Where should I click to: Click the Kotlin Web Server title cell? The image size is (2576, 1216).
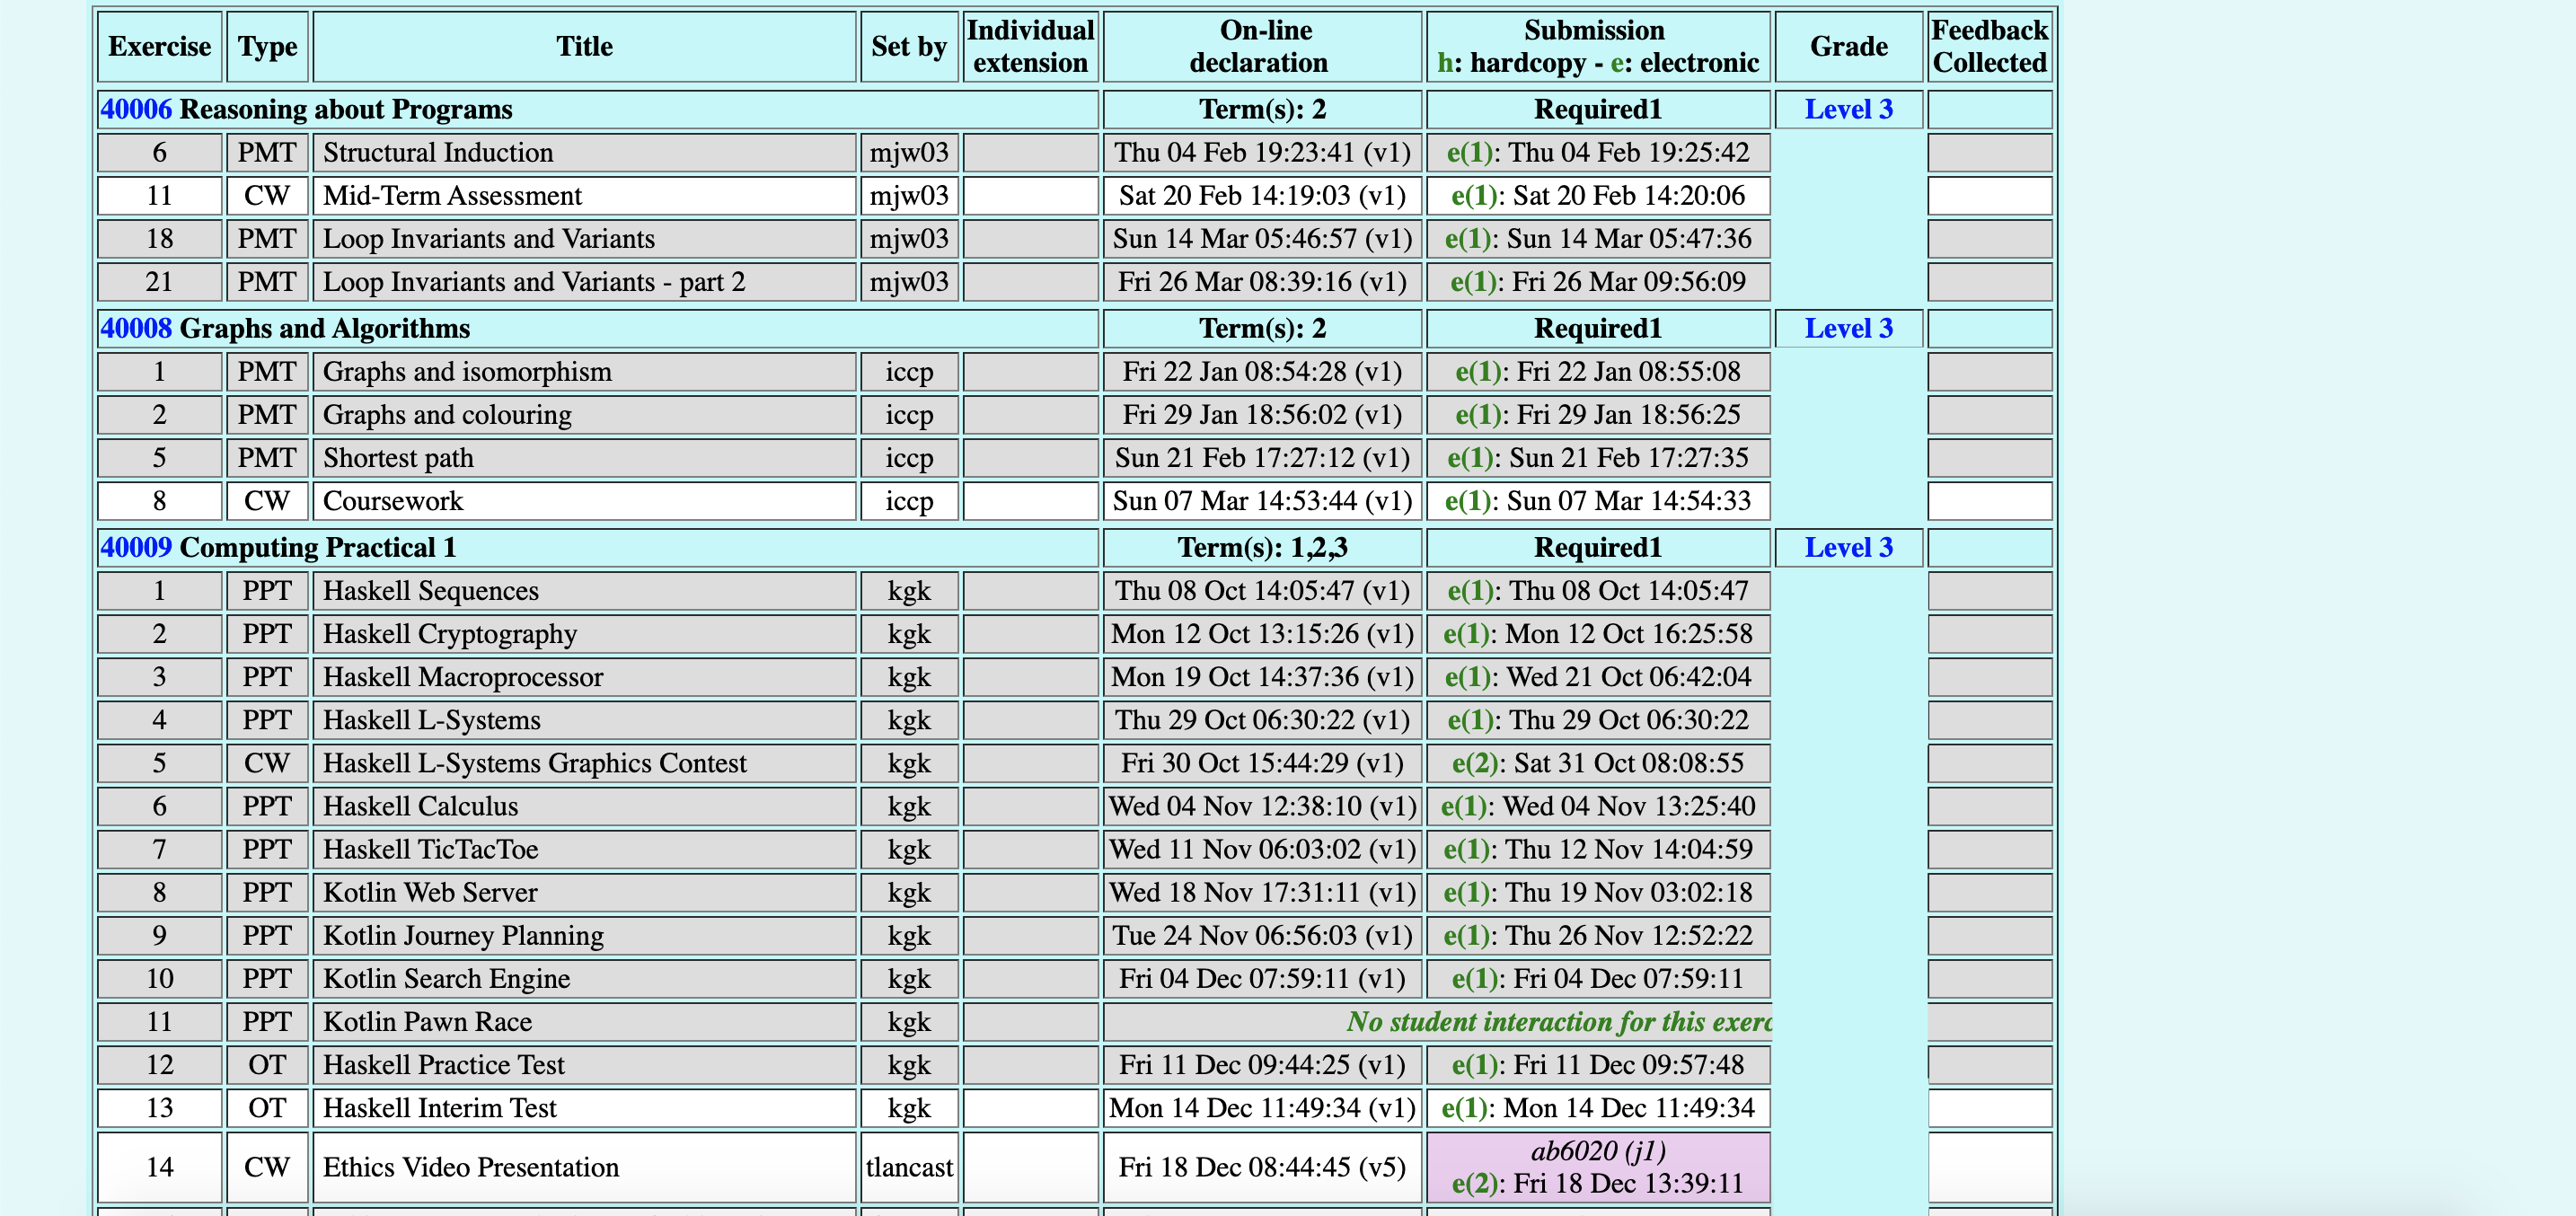pyautogui.click(x=430, y=892)
